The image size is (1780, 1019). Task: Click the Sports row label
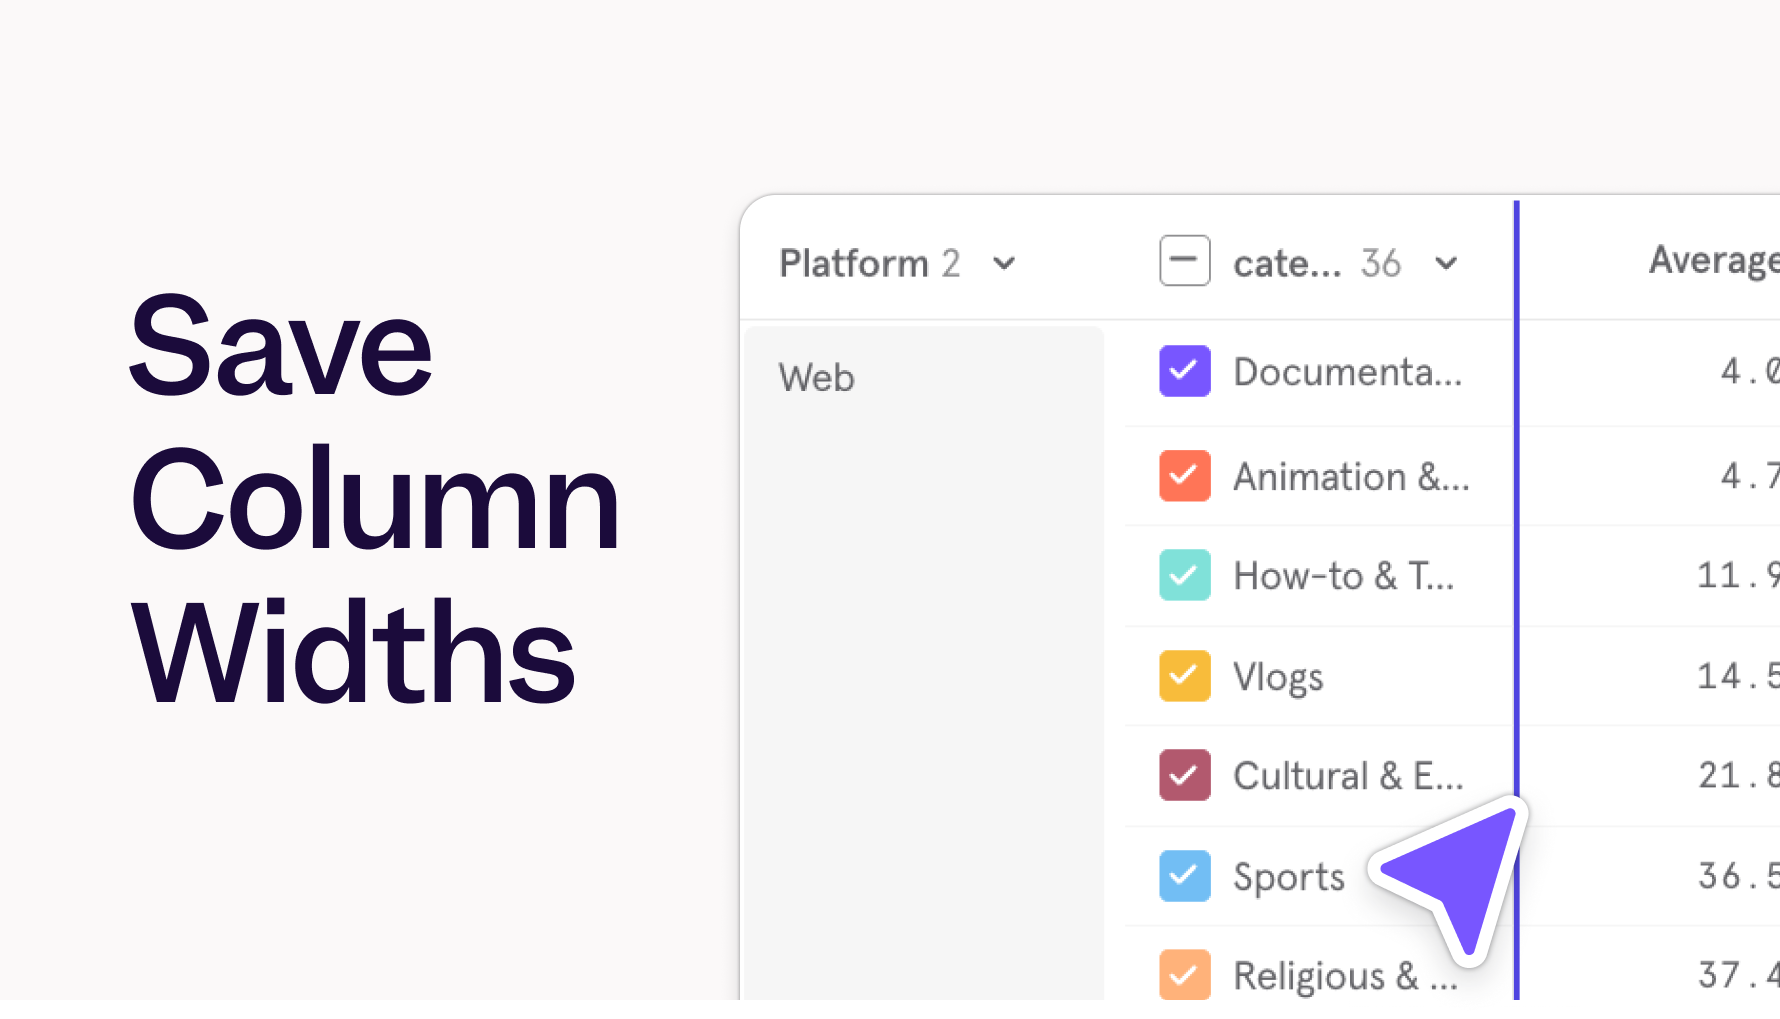pyautogui.click(x=1288, y=877)
